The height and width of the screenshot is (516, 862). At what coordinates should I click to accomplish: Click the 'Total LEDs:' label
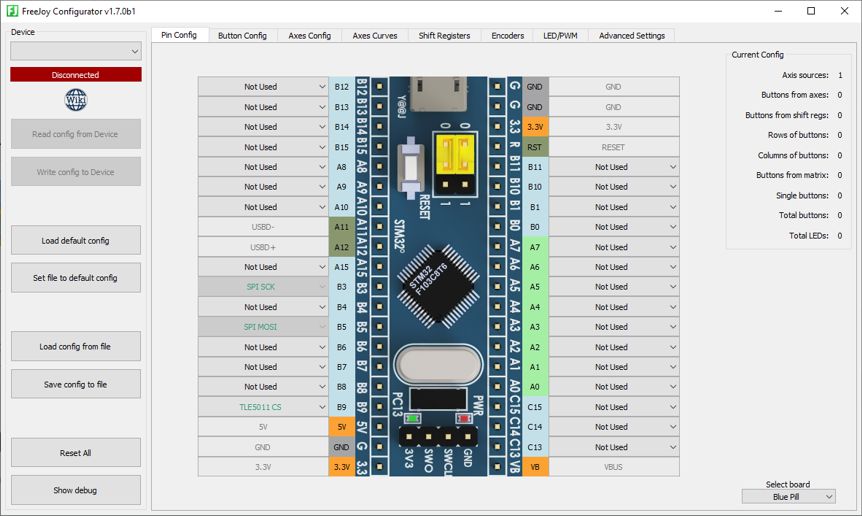pyautogui.click(x=809, y=236)
